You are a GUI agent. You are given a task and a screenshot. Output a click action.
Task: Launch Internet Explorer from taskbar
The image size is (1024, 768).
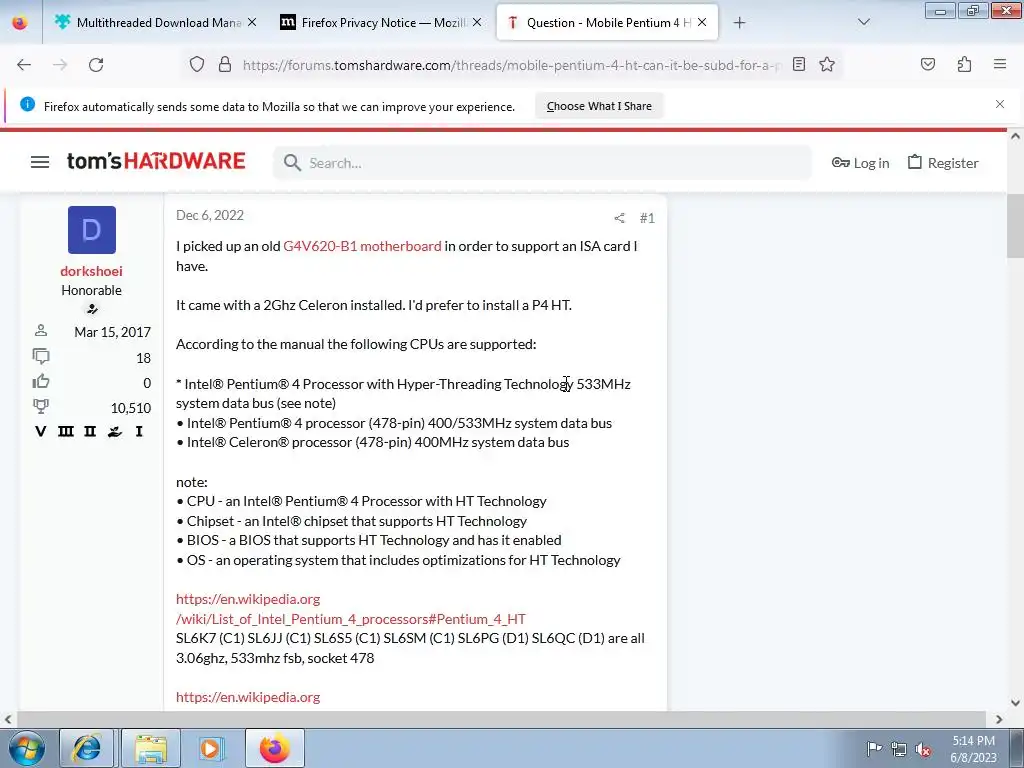(86, 748)
